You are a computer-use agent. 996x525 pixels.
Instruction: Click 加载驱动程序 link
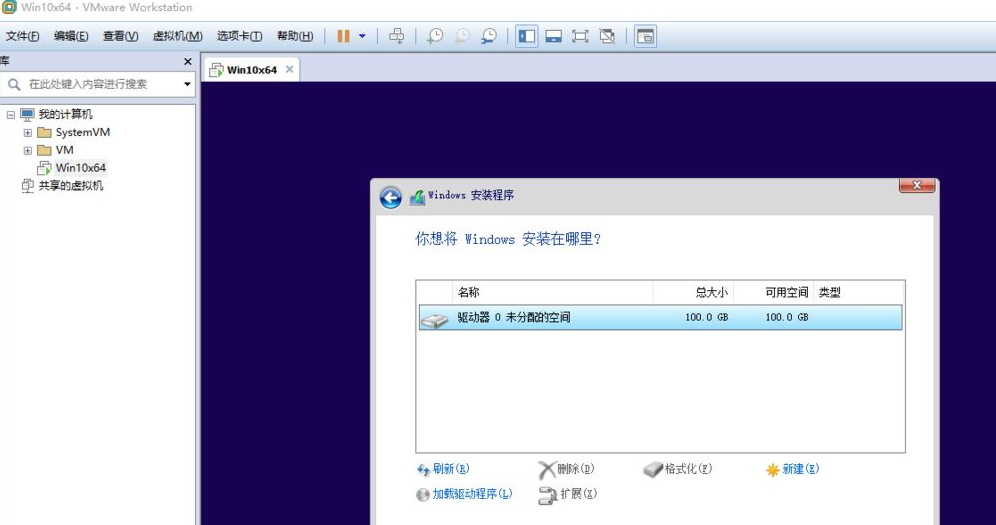(x=471, y=494)
